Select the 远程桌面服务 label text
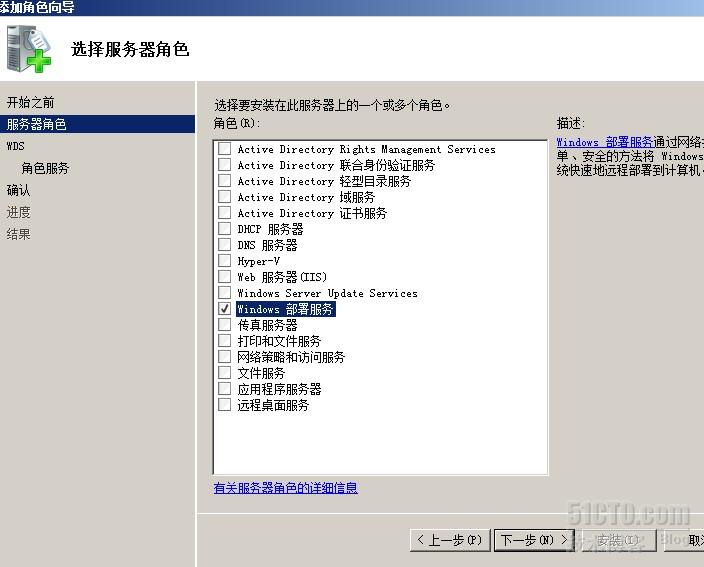 [x=273, y=405]
